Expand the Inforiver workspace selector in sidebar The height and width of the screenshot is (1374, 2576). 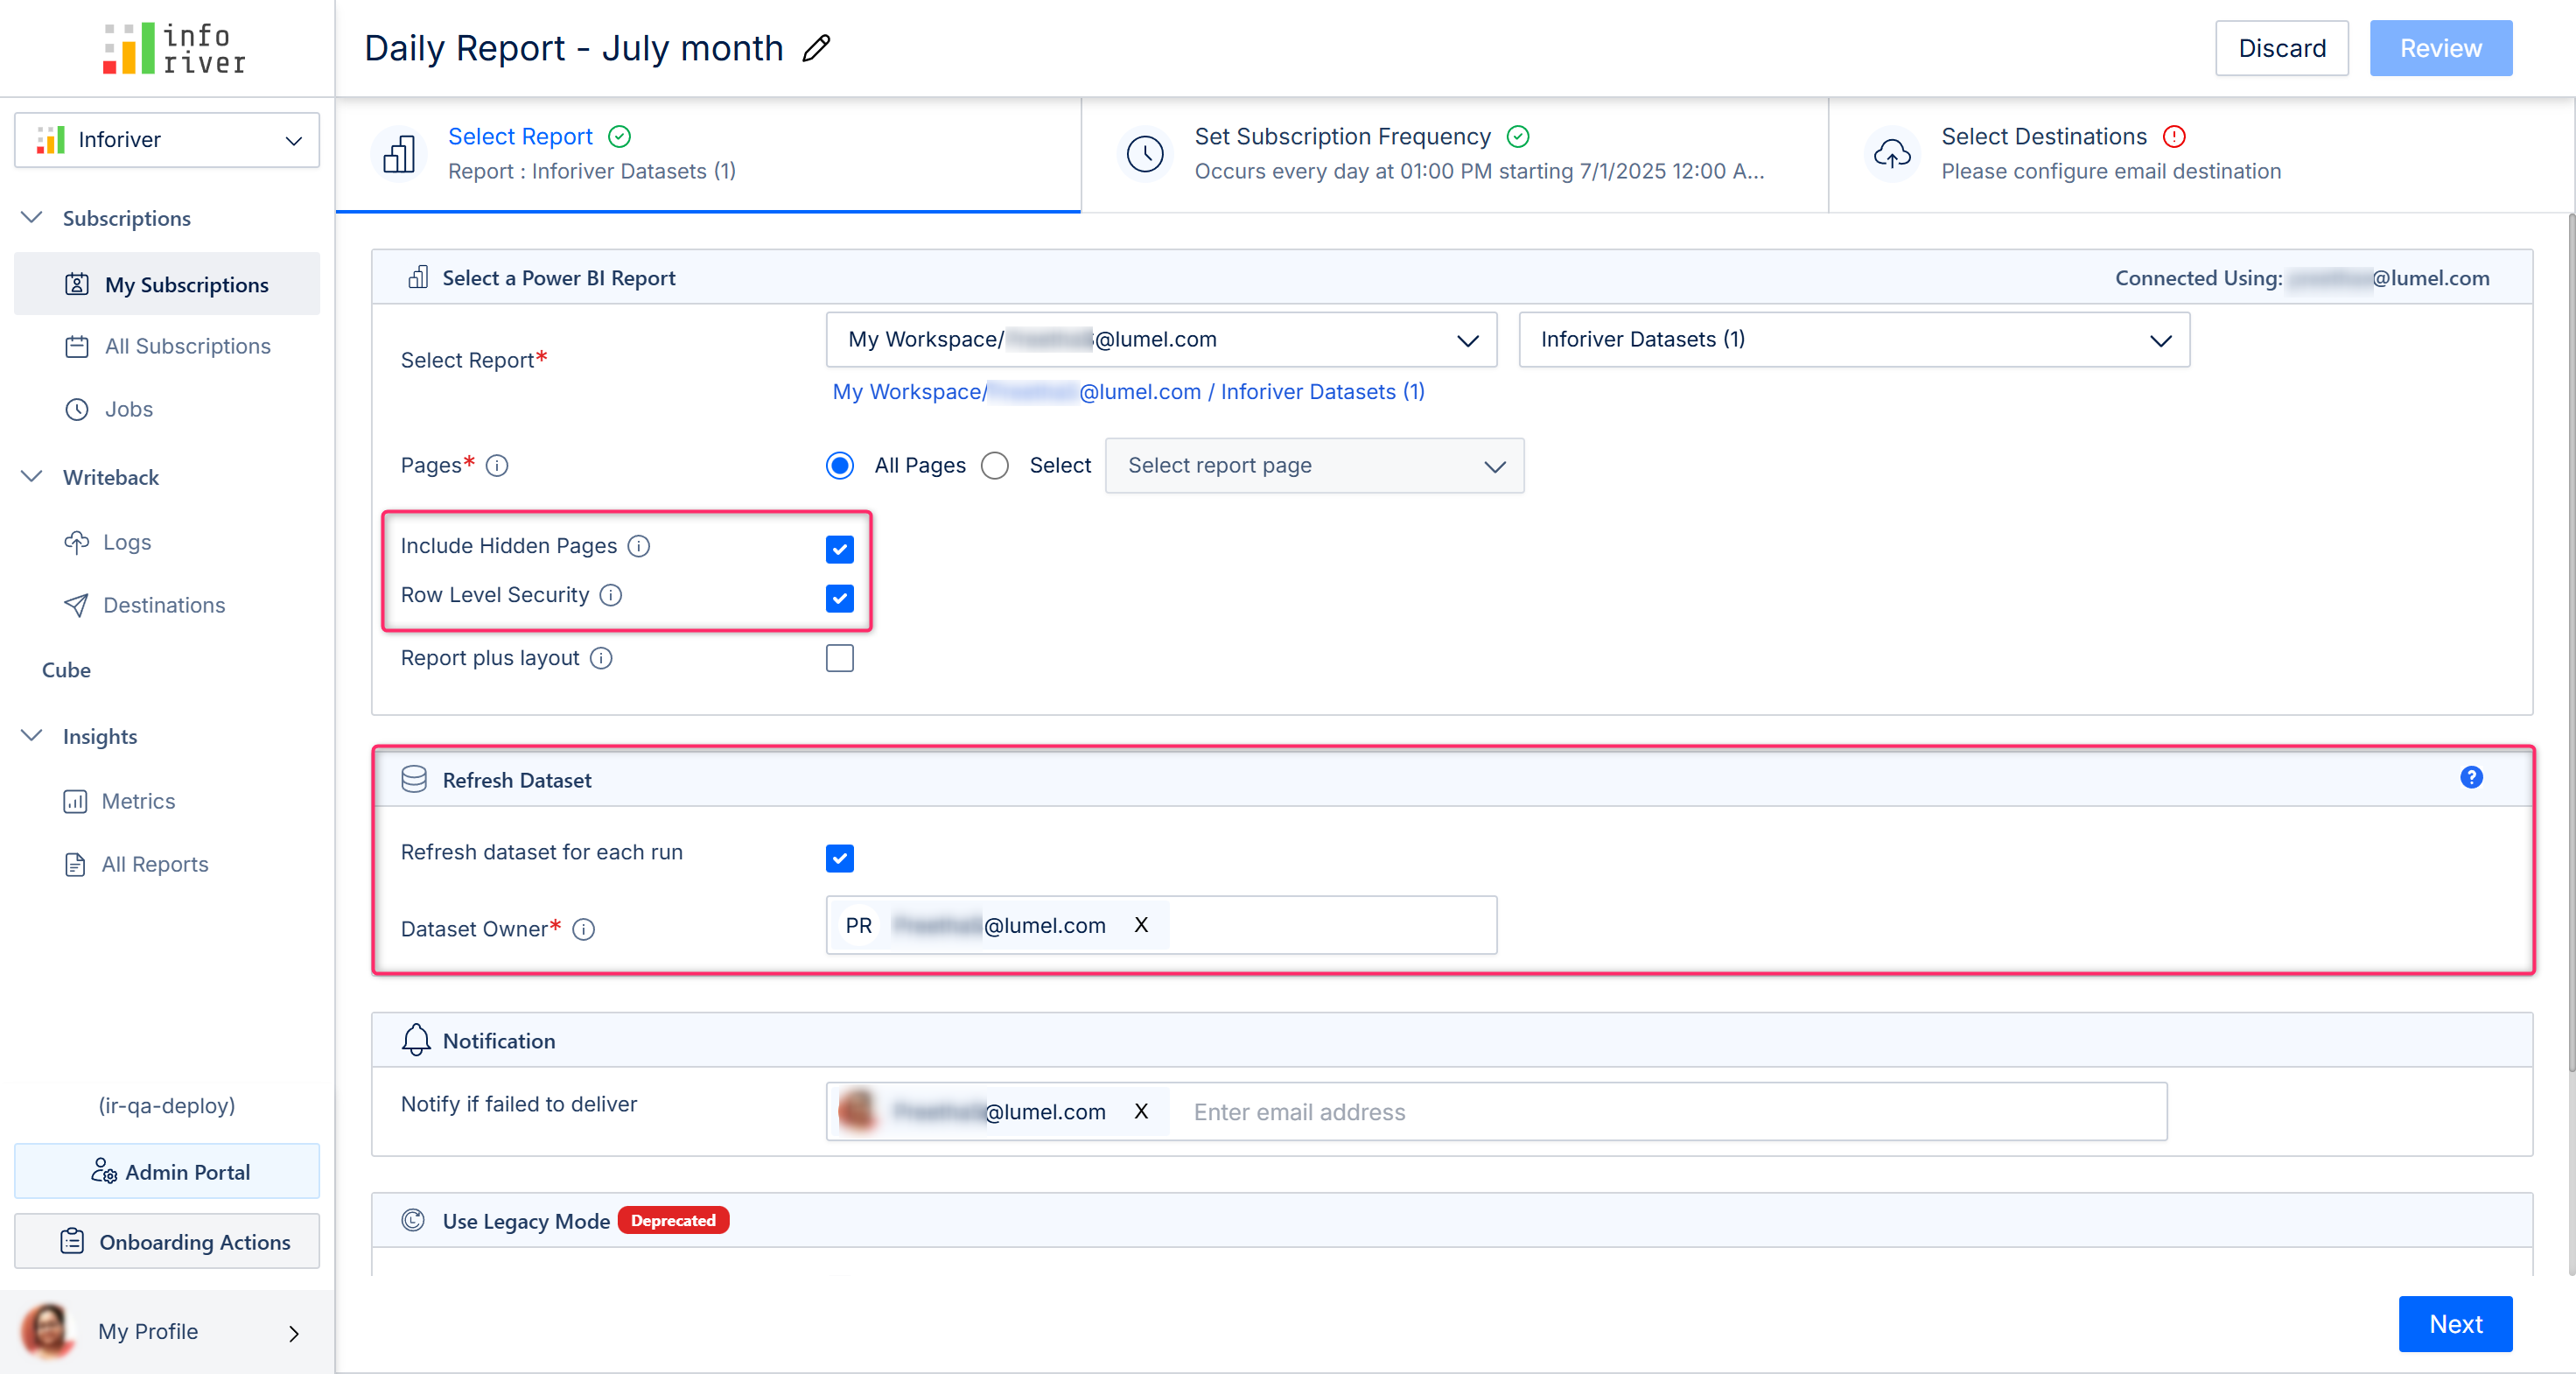[167, 140]
